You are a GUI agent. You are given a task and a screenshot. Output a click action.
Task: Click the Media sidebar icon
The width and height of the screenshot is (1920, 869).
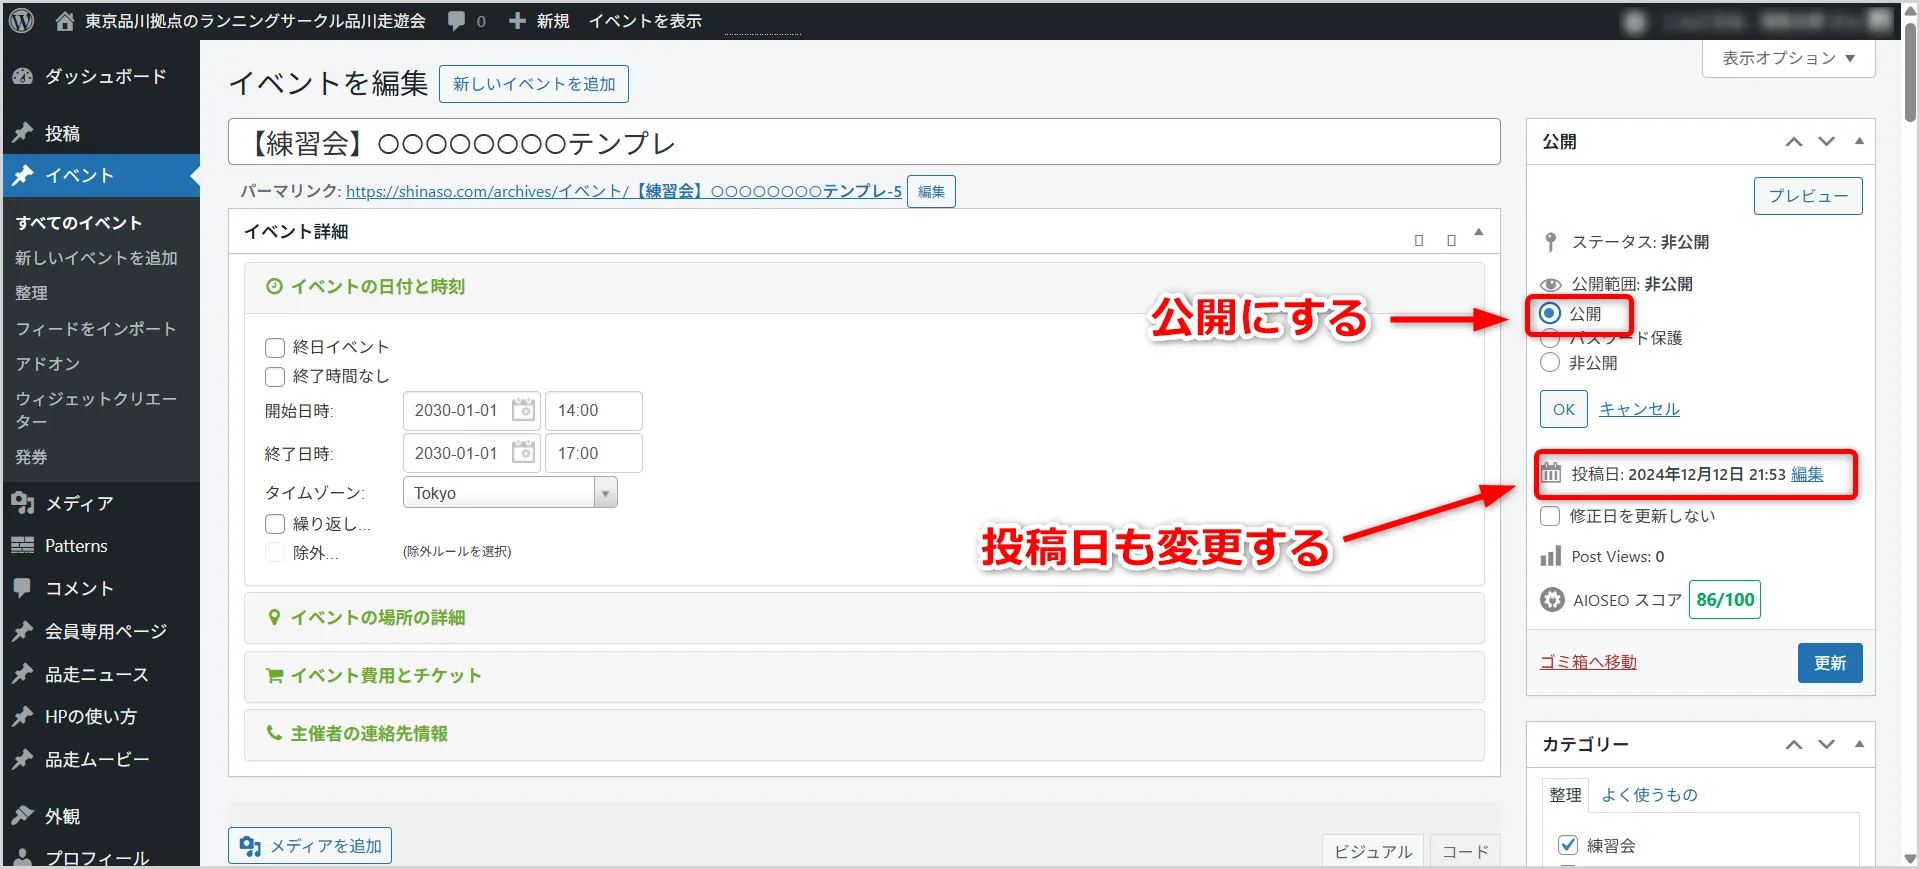click(23, 503)
